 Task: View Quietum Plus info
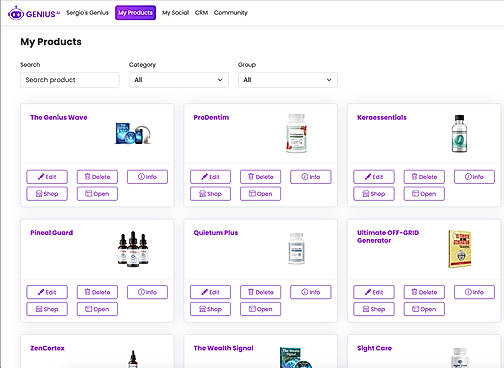coord(311,292)
